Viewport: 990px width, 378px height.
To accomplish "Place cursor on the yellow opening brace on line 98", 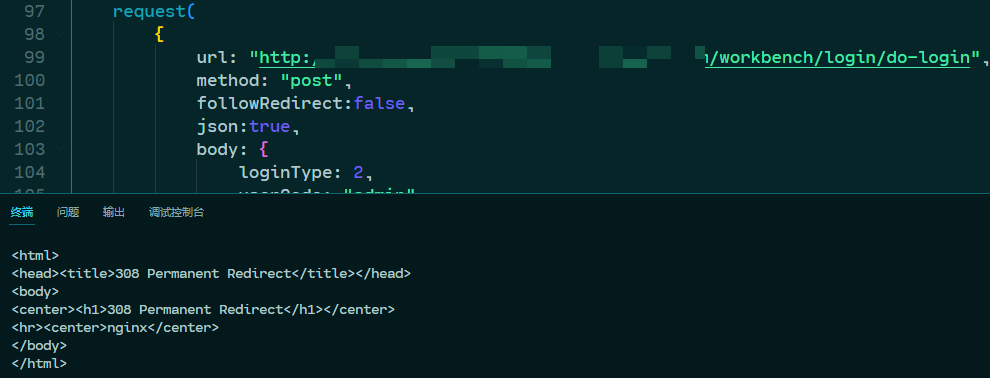I will tap(159, 35).
